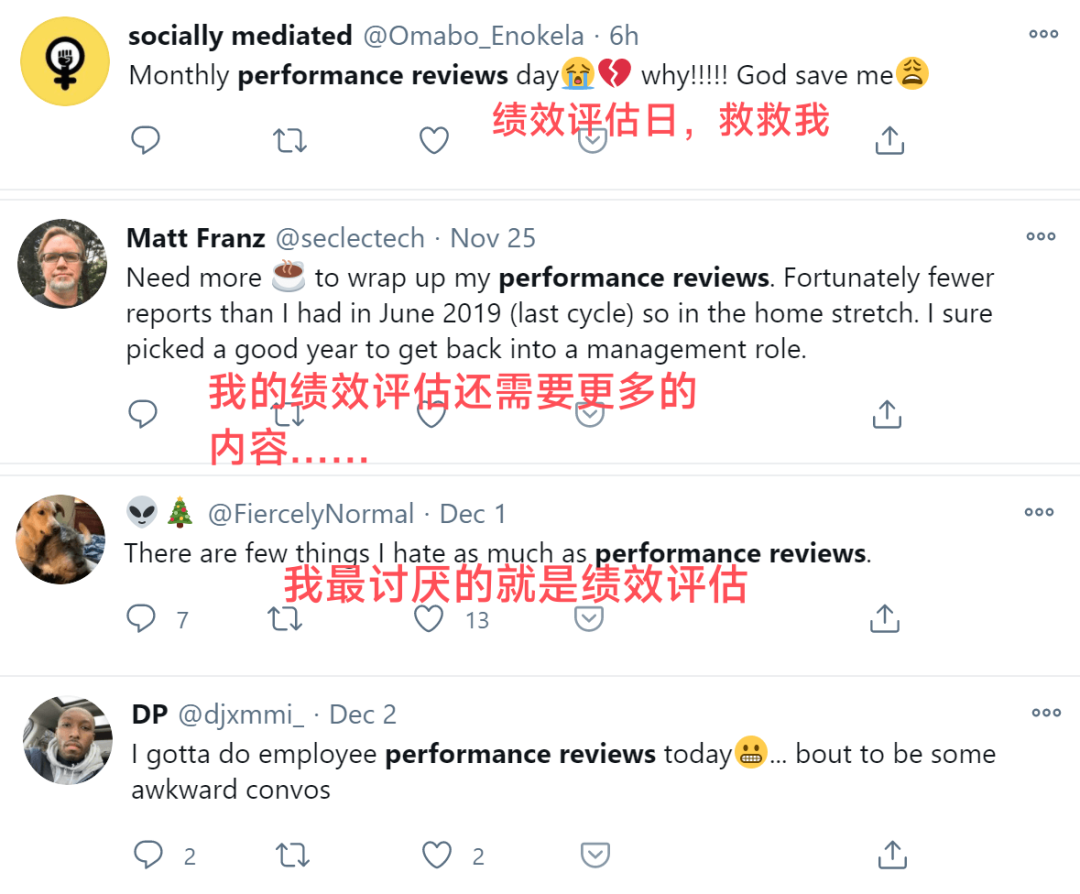Open Matt Franz's profile picture
Image resolution: width=1080 pixels, height=894 pixels.
tap(62, 264)
